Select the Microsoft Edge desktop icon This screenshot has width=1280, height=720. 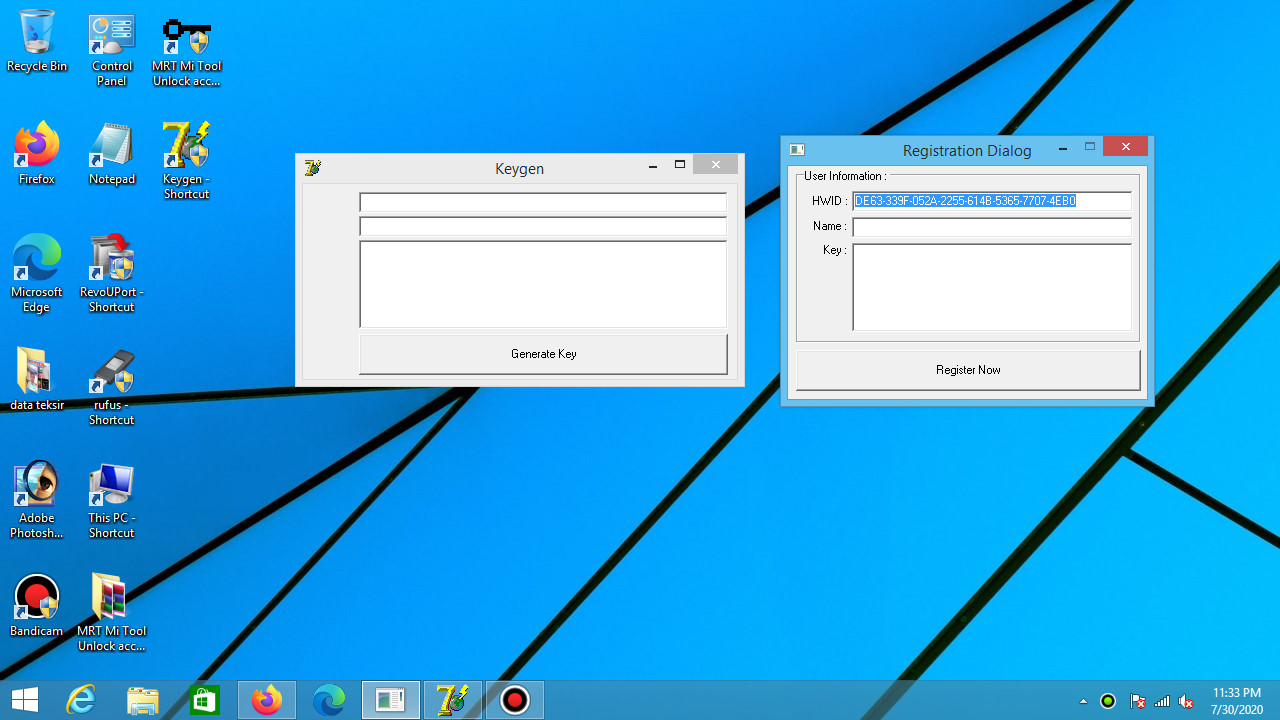tap(37, 275)
